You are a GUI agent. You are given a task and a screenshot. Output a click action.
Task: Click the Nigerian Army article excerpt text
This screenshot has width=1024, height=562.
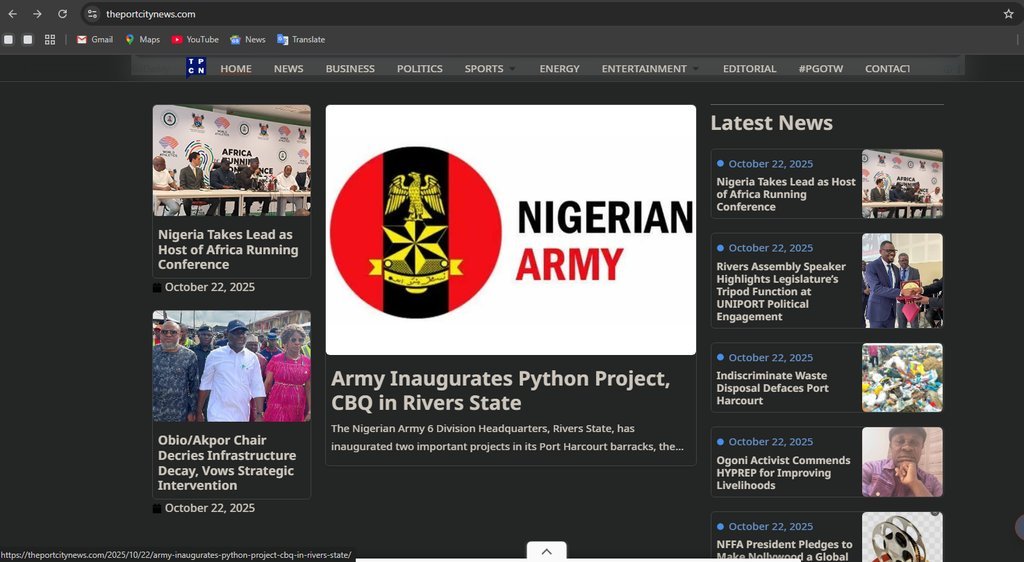pos(507,437)
